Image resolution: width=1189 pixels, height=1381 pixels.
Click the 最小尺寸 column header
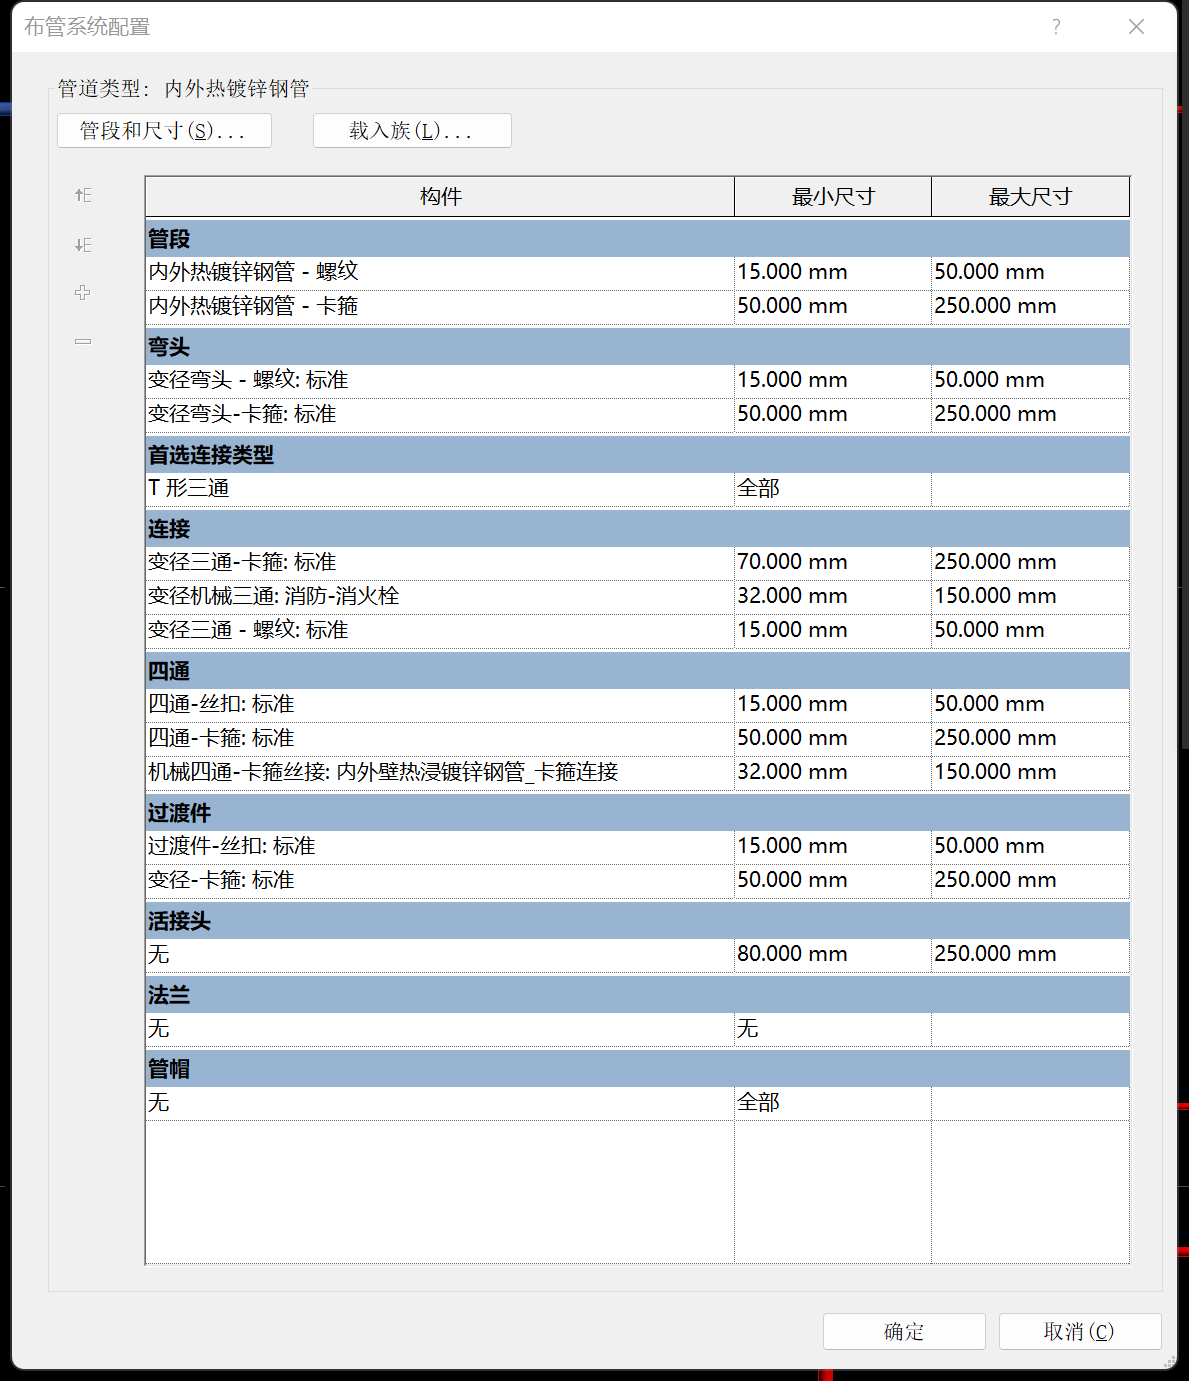[832, 197]
